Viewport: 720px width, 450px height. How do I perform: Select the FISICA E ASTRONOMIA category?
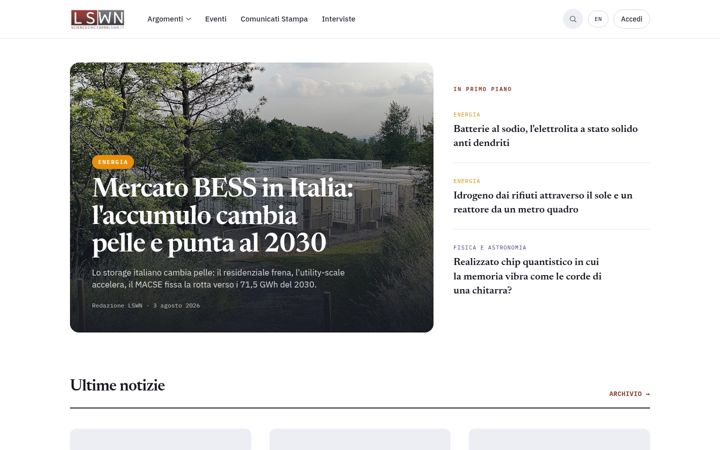tap(489, 248)
